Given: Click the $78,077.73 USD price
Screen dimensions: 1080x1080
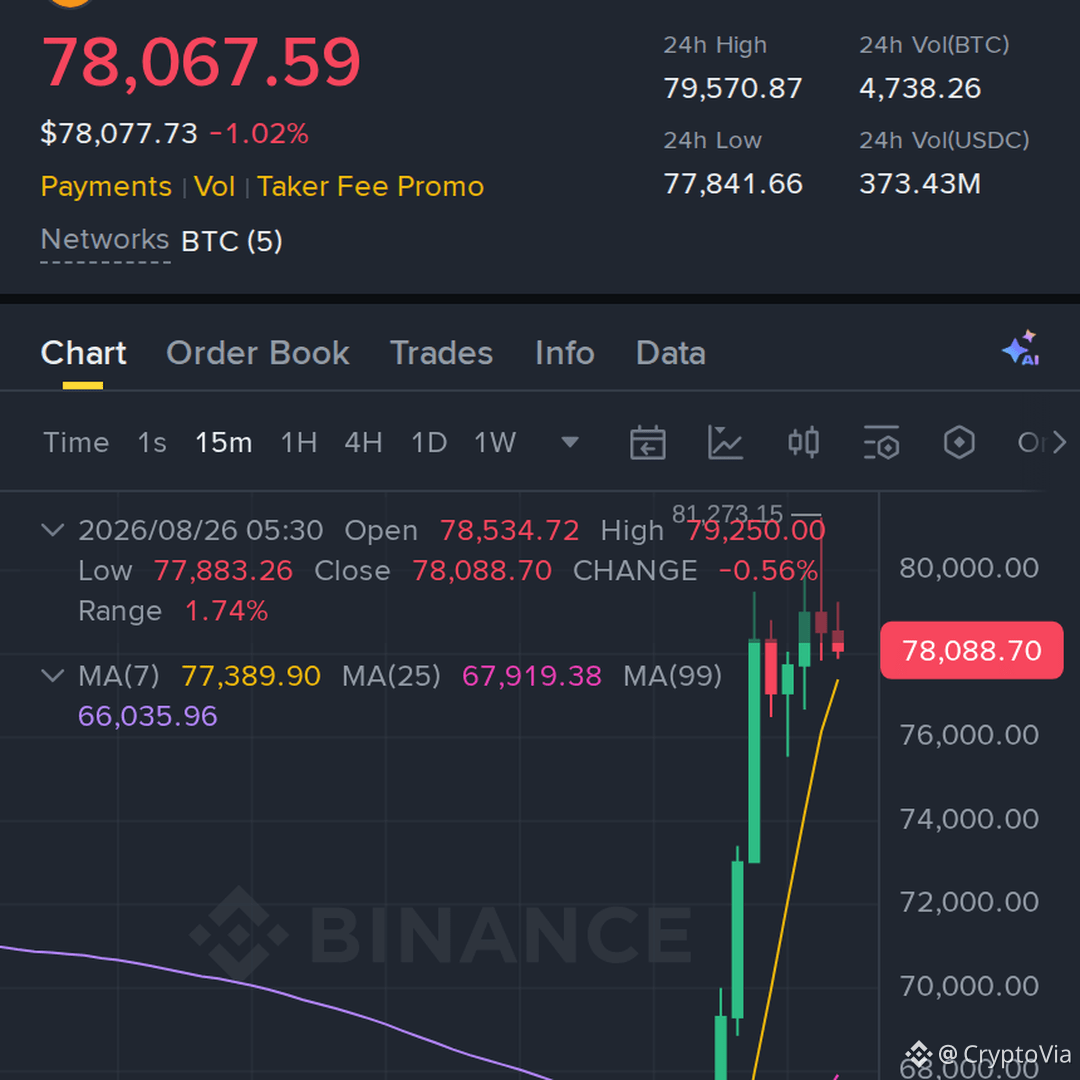Looking at the screenshot, I should (x=119, y=133).
